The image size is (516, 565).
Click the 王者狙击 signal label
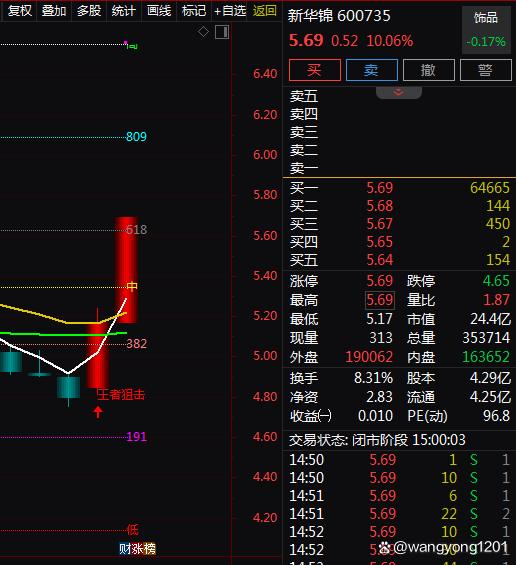[x=121, y=394]
